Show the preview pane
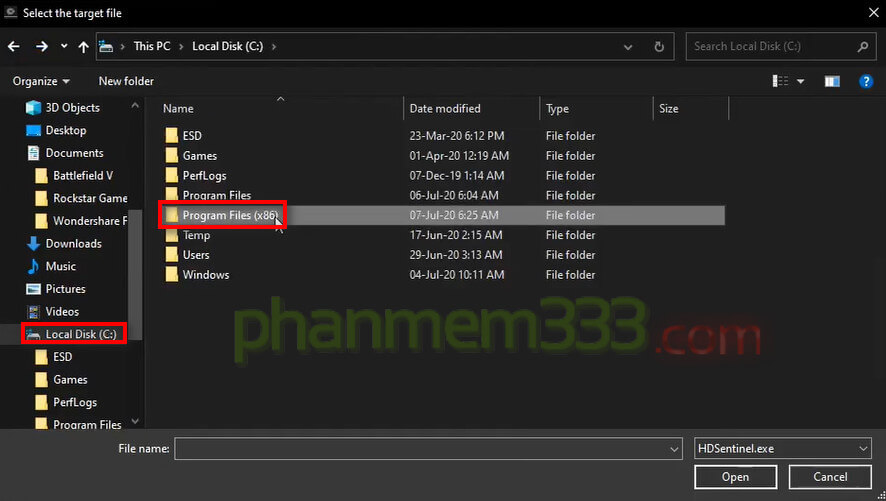Image resolution: width=886 pixels, height=501 pixels. click(x=832, y=81)
